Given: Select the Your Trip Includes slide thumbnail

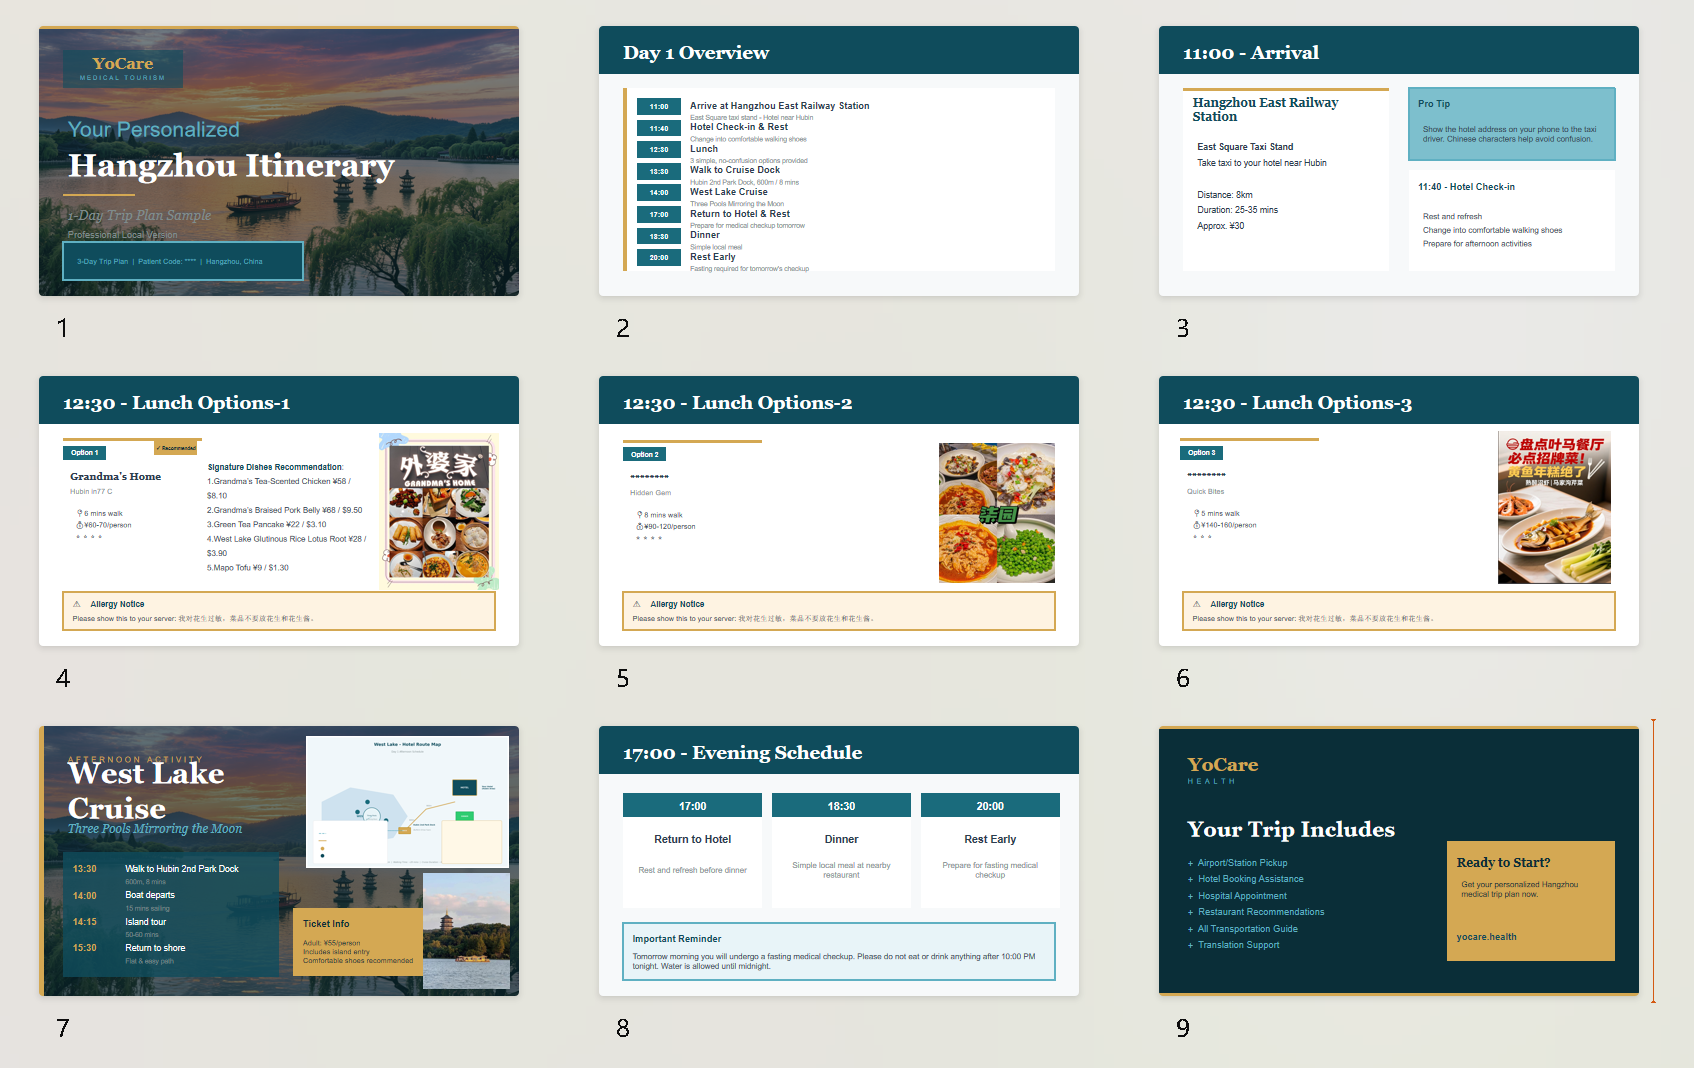Looking at the screenshot, I should pyautogui.click(x=1399, y=861).
